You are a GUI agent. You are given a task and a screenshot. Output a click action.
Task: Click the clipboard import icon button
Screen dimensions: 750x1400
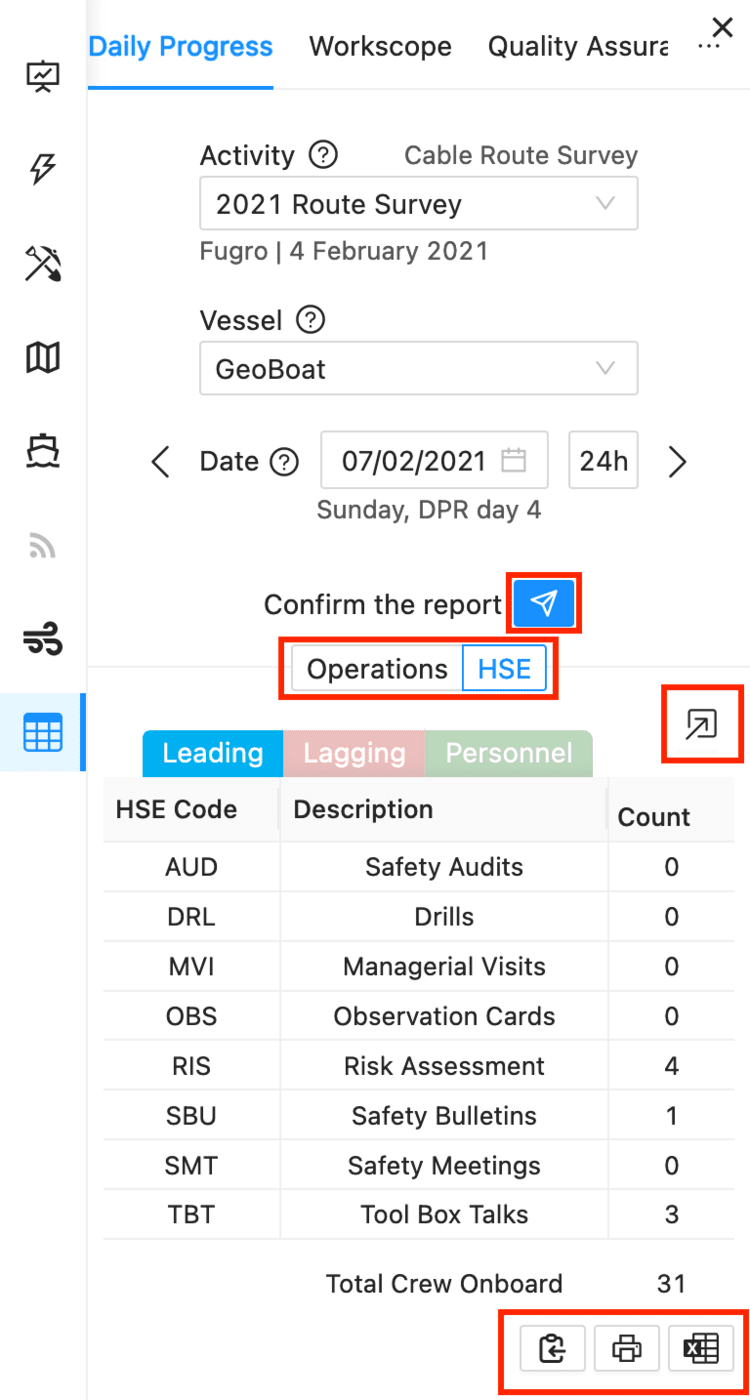(x=553, y=1349)
